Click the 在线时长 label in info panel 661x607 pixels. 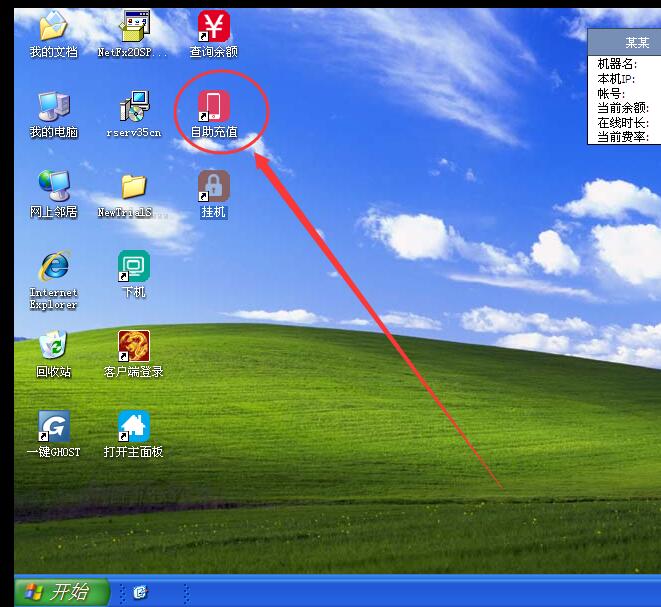(623, 123)
